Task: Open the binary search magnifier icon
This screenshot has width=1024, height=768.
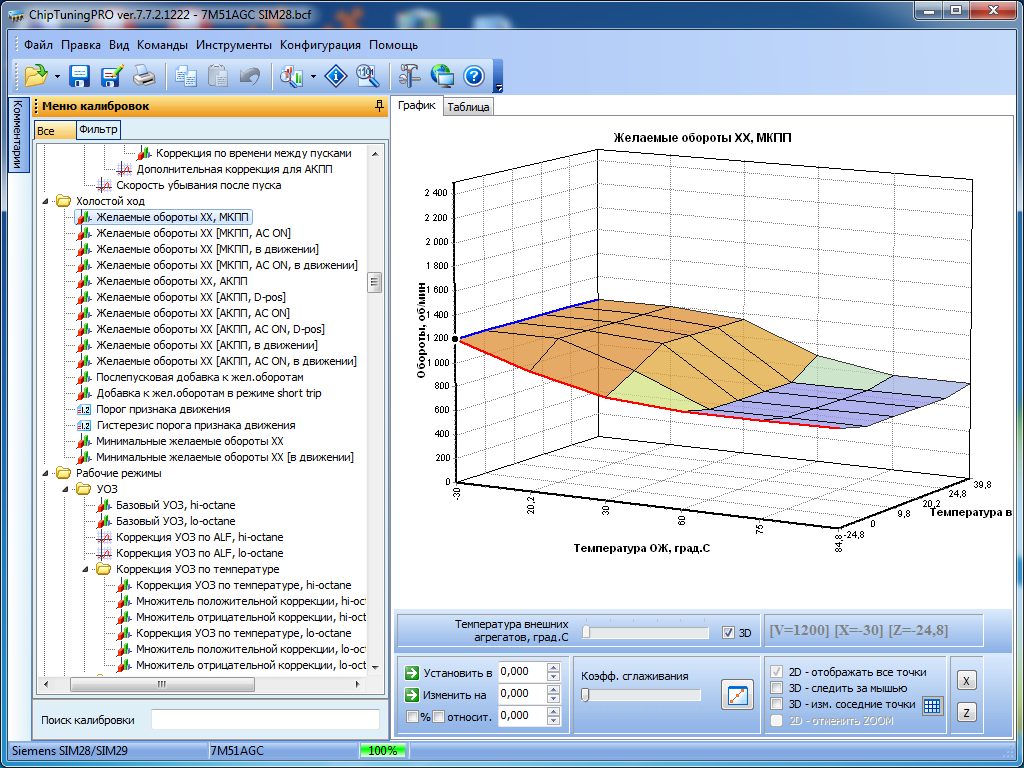Action: (x=367, y=75)
